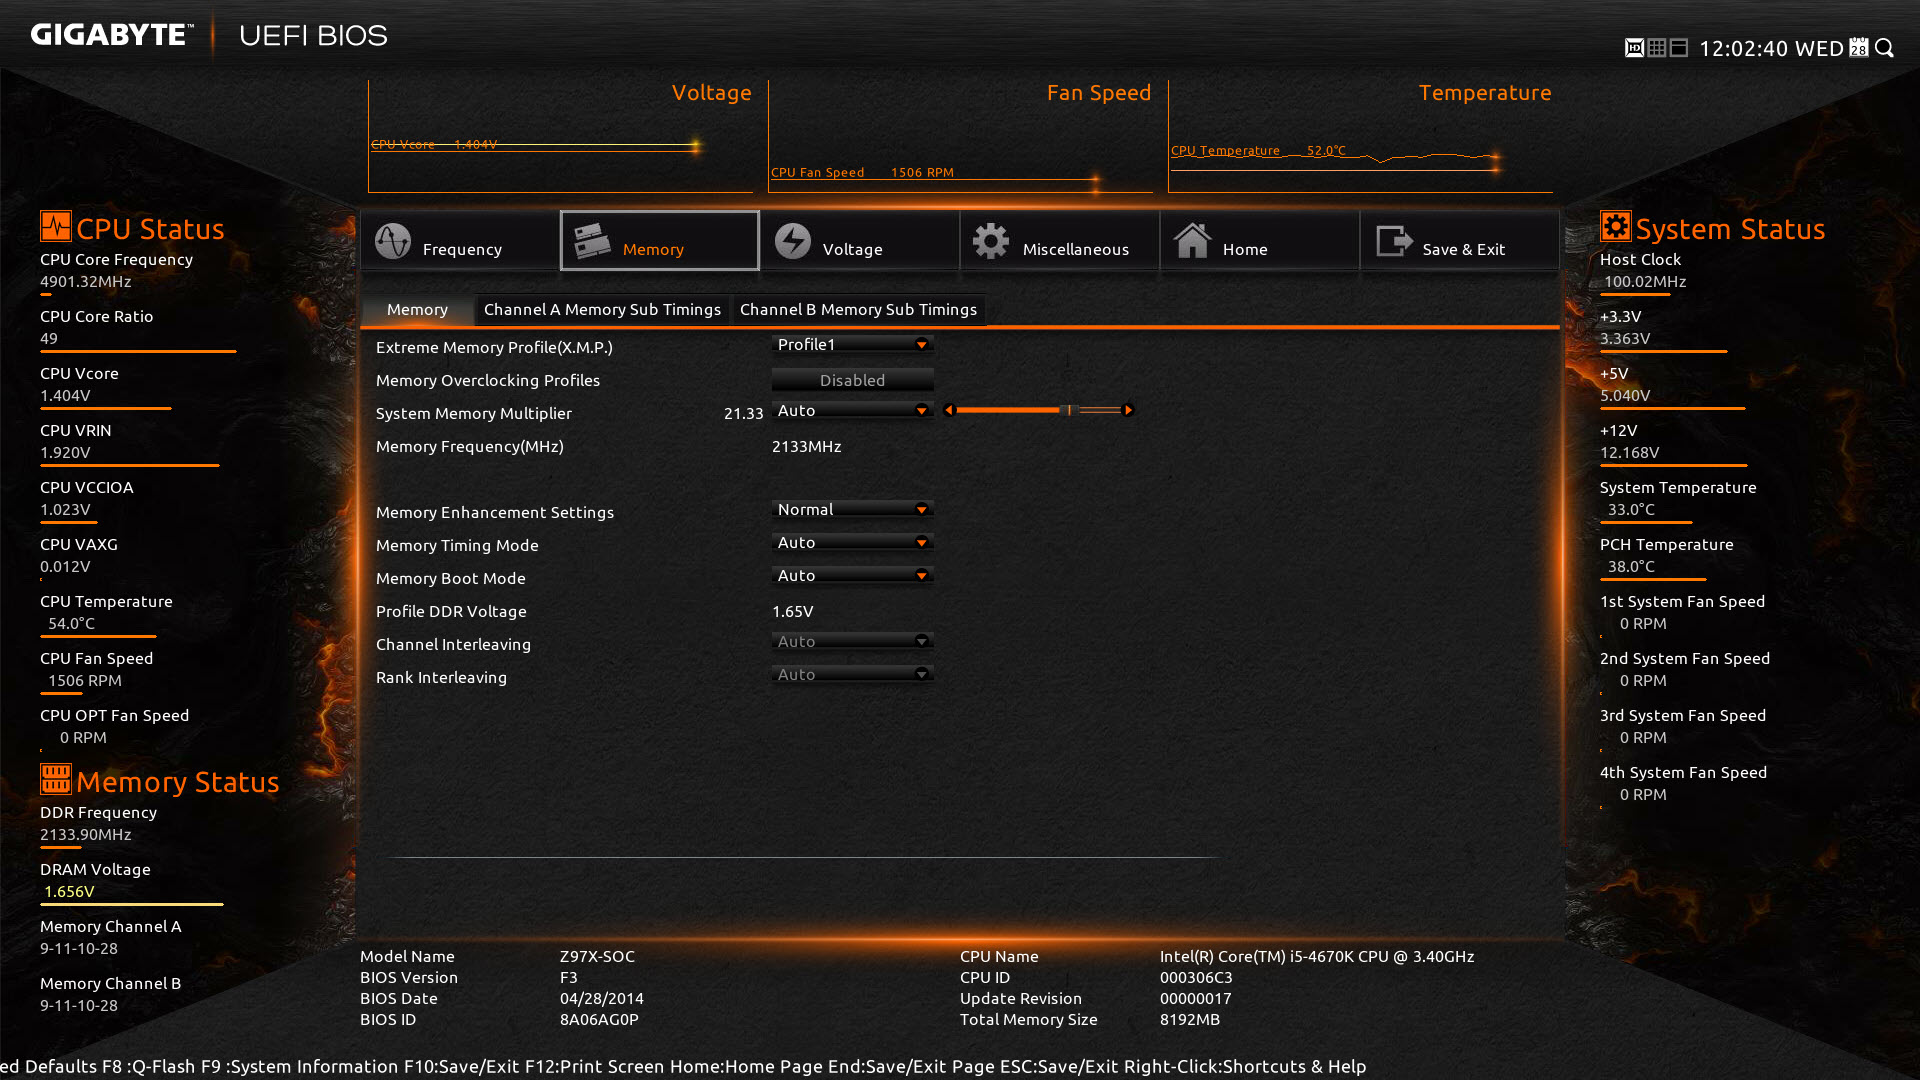Click the DDR Frequency 2133.90MHz reading
The image size is (1920, 1080).
pos(86,835)
